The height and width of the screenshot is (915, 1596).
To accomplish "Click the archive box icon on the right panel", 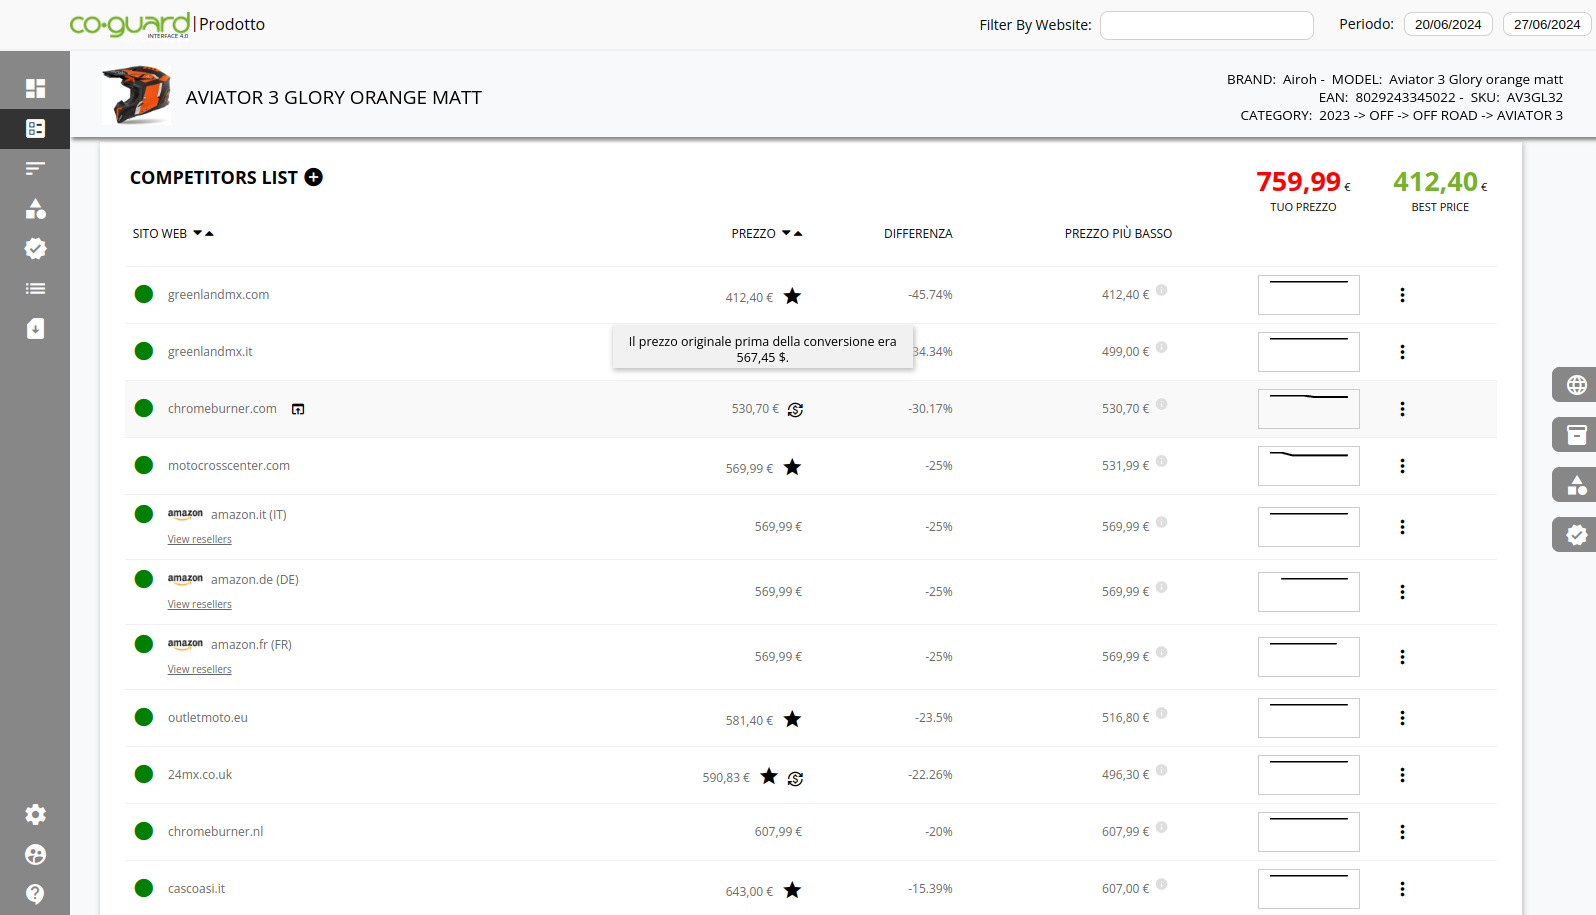I will pyautogui.click(x=1576, y=435).
